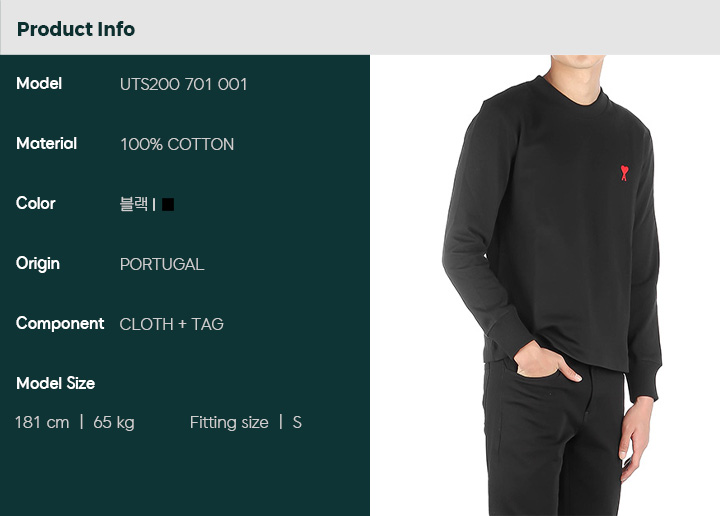
Task: Click the Material label
Action: pos(46,144)
